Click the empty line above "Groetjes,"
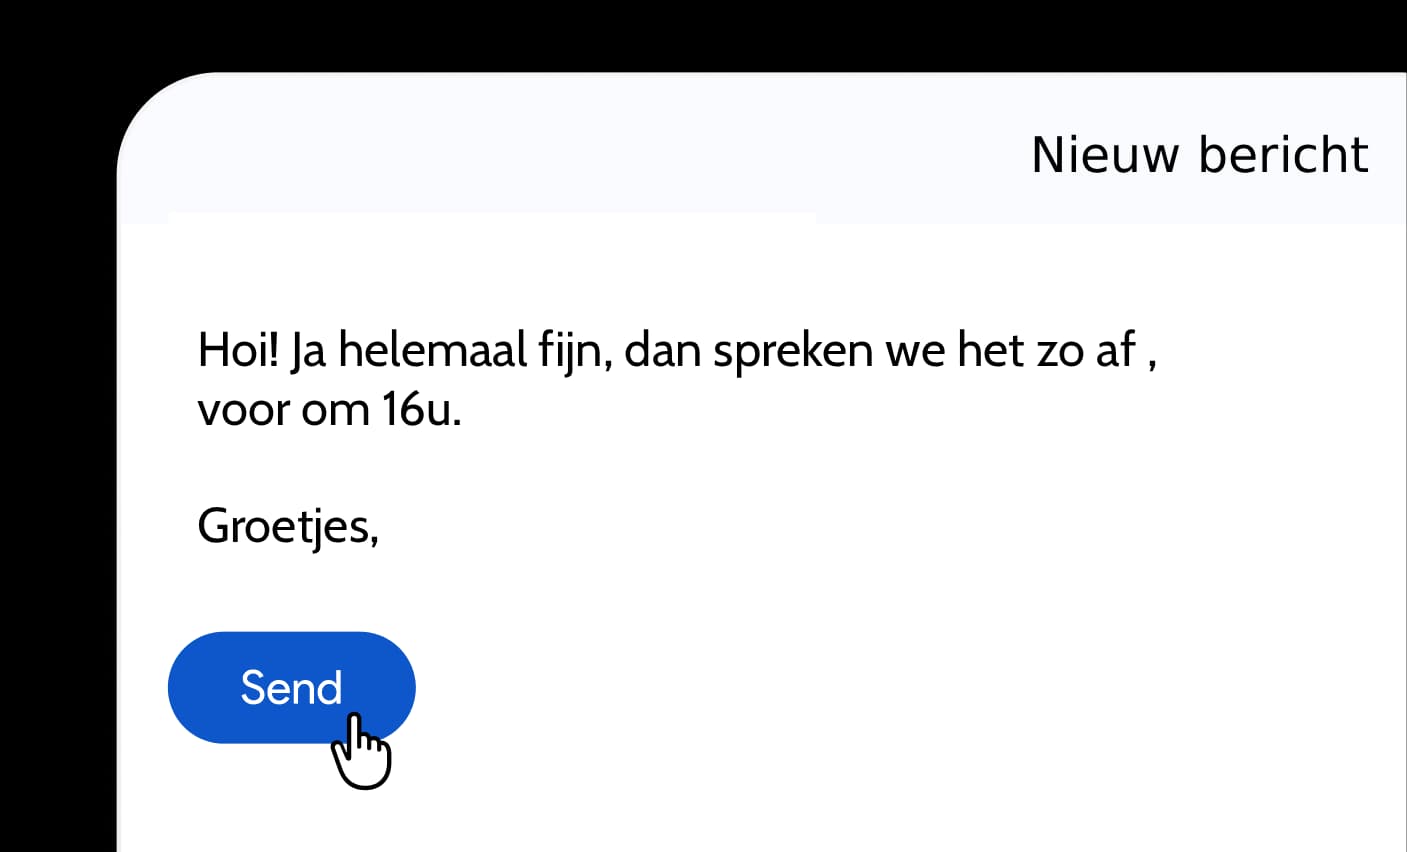Screen dimensions: 1407x852 (400, 468)
